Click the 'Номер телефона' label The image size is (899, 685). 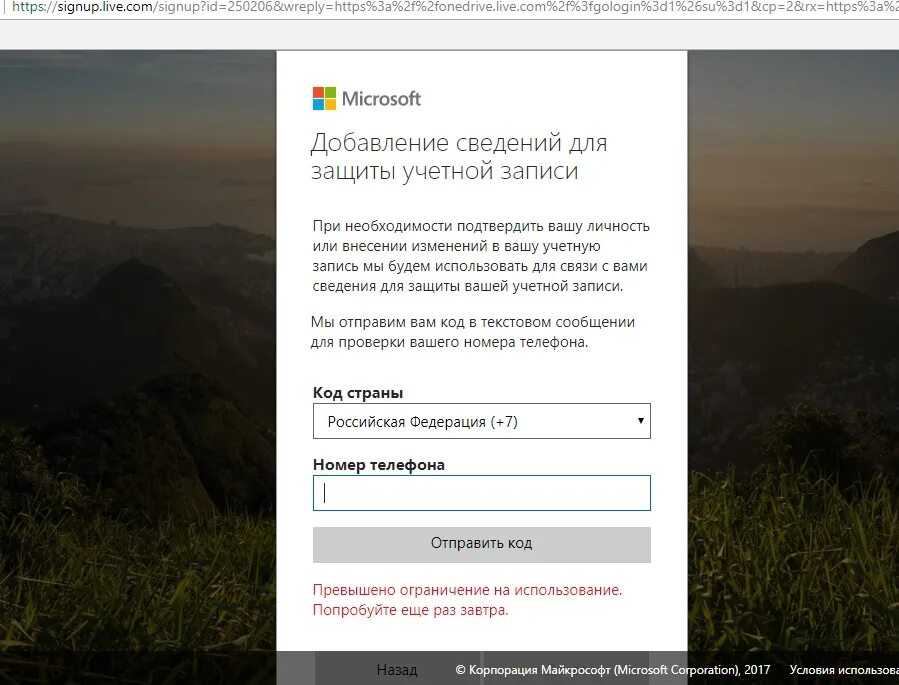coord(378,465)
